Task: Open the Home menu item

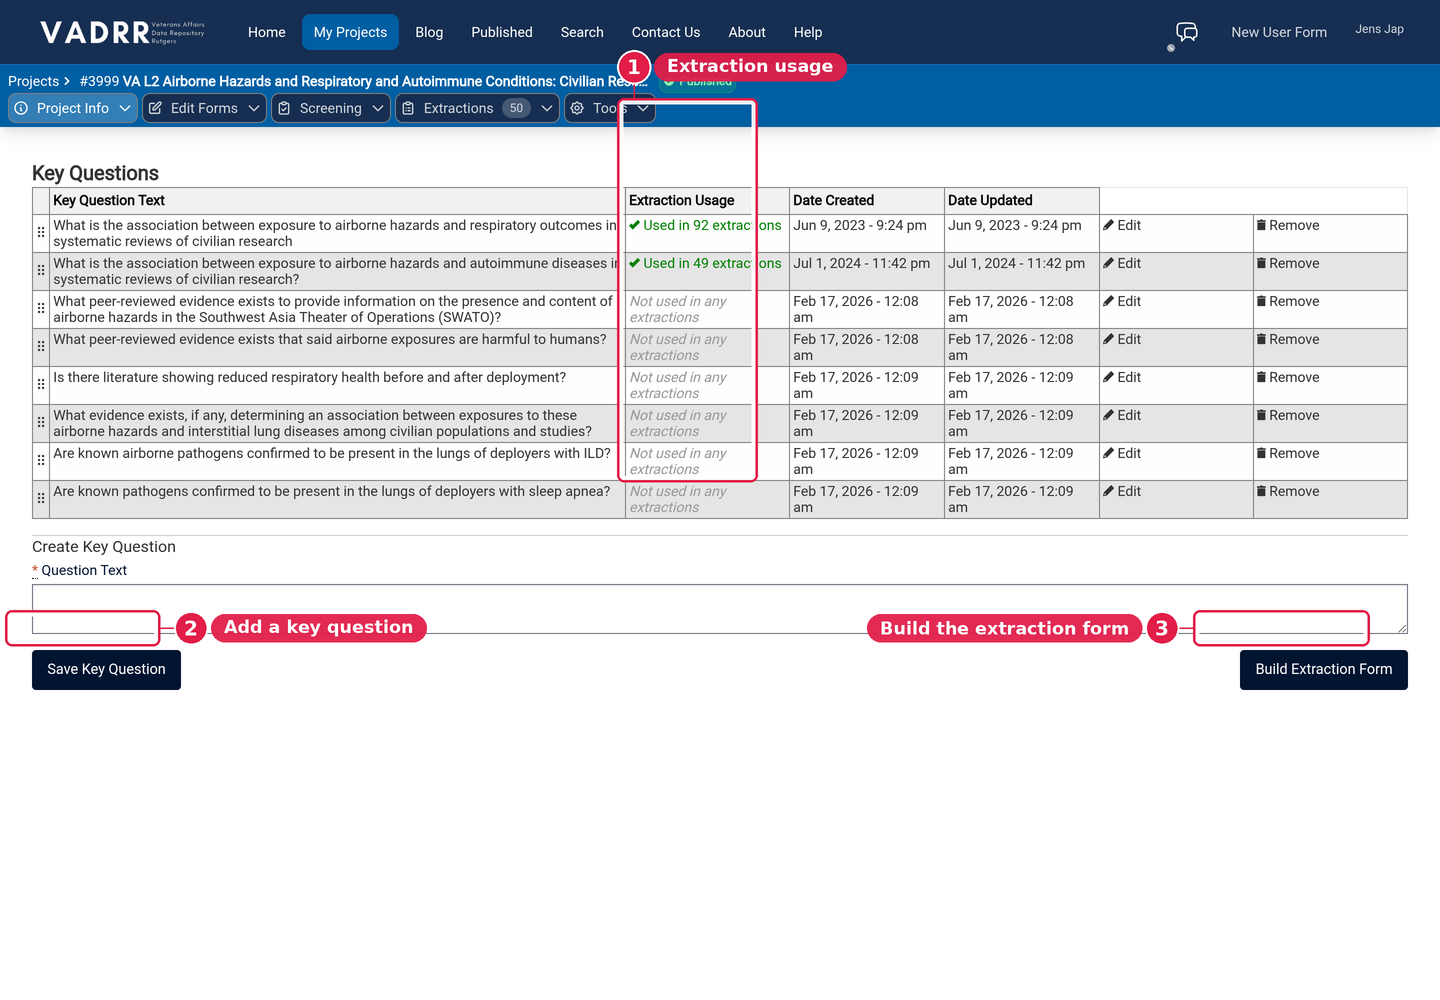Action: [x=267, y=32]
